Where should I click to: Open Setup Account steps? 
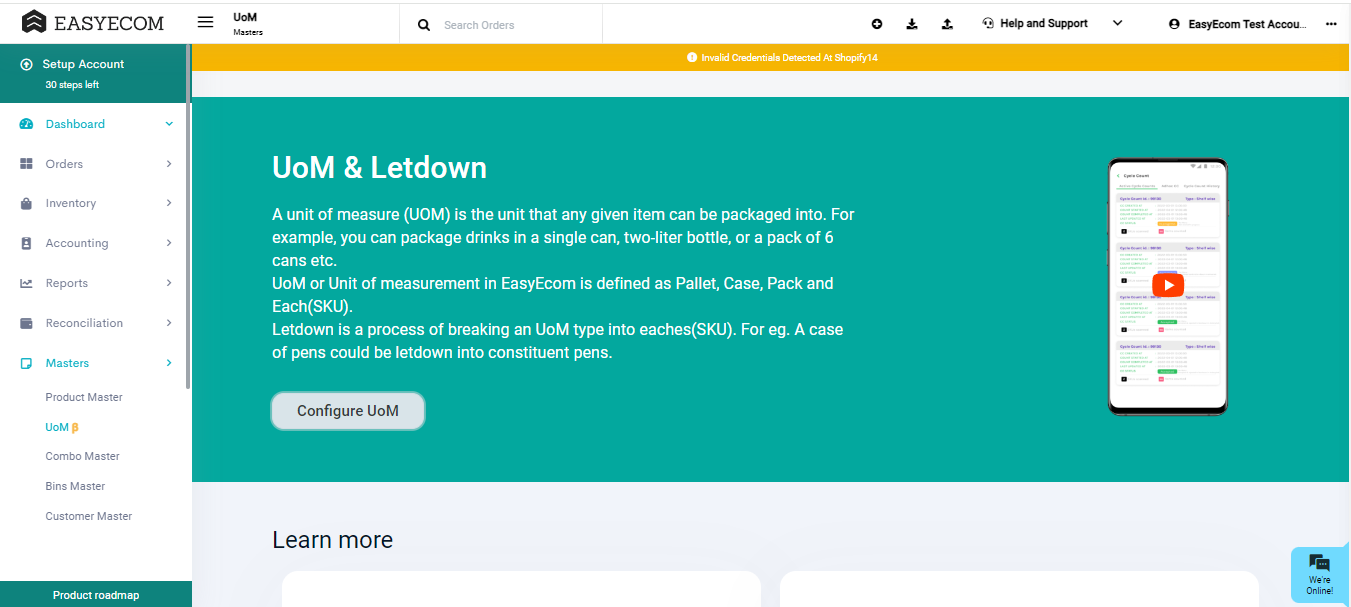point(94,73)
